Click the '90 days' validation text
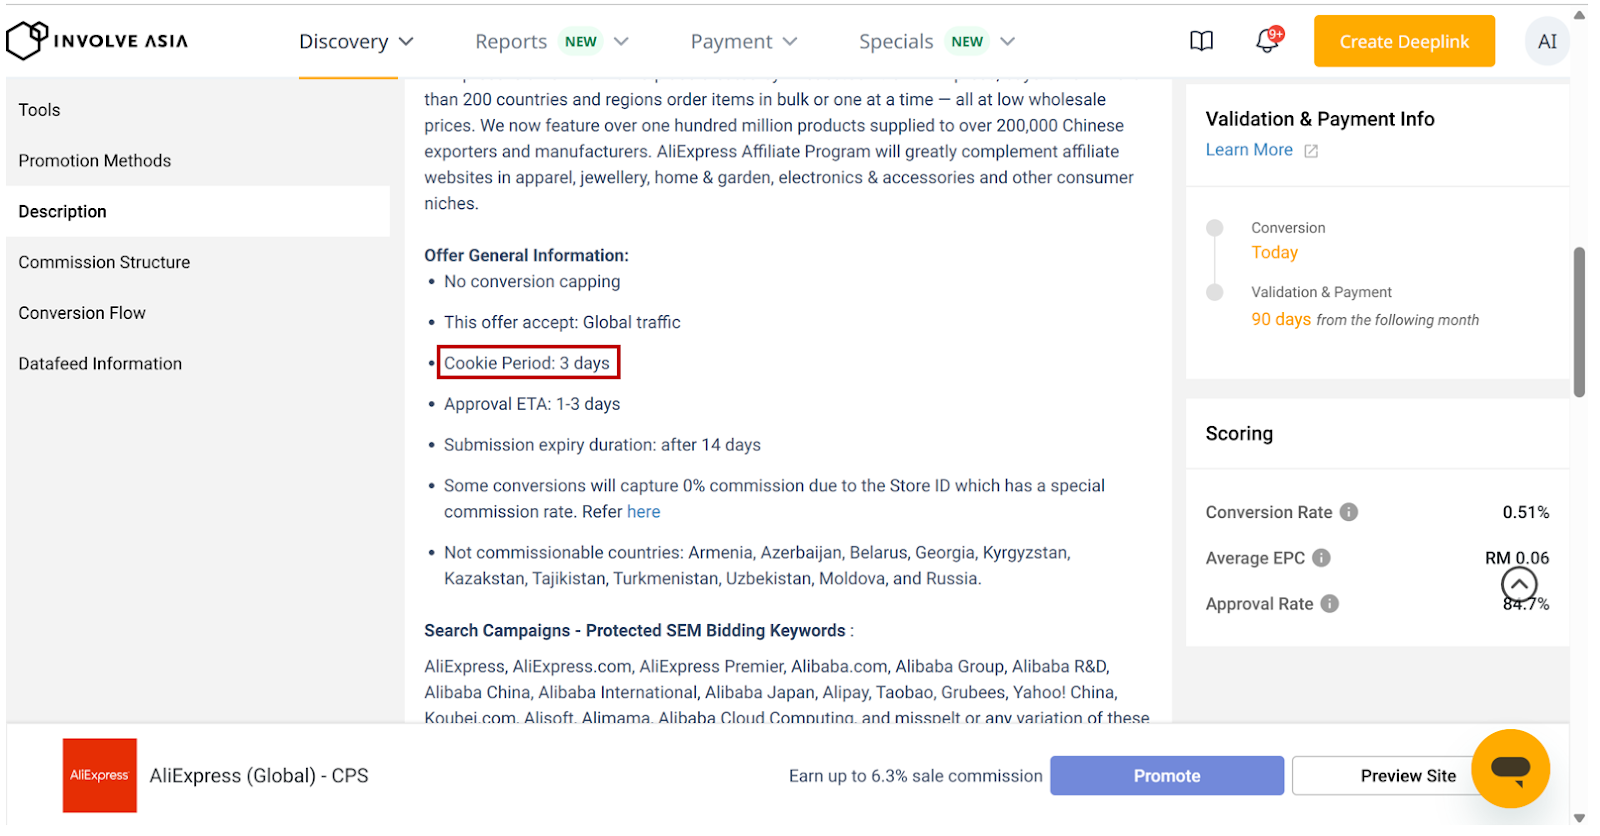 tap(1281, 319)
